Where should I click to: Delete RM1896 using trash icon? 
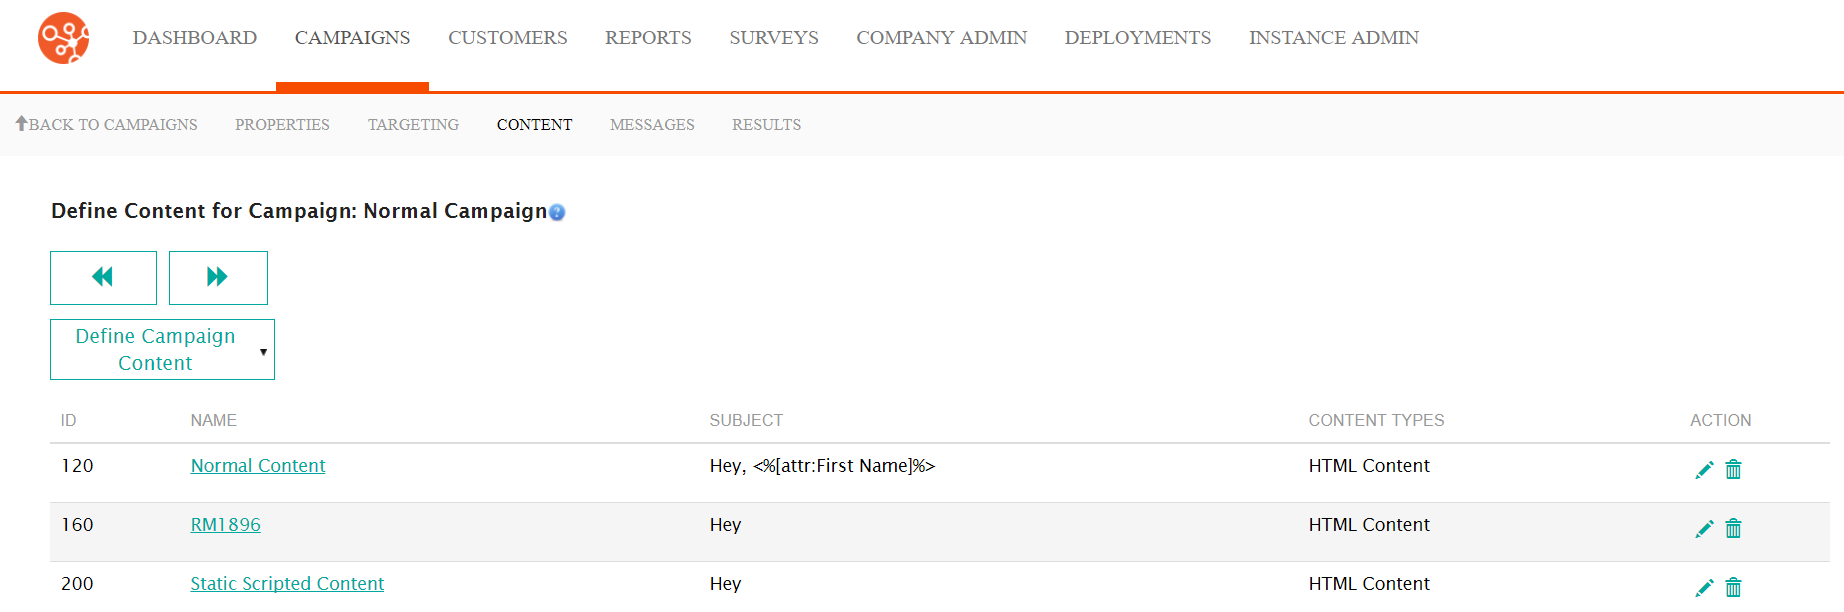click(x=1734, y=529)
